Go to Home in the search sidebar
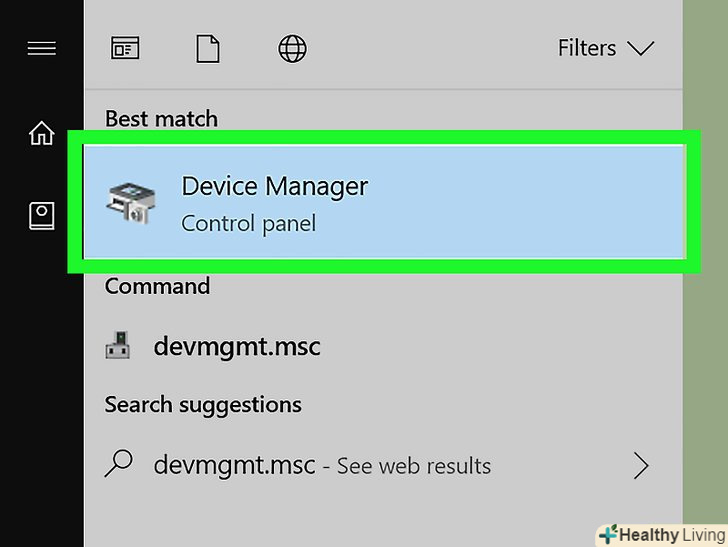This screenshot has height=547, width=728. point(41,133)
